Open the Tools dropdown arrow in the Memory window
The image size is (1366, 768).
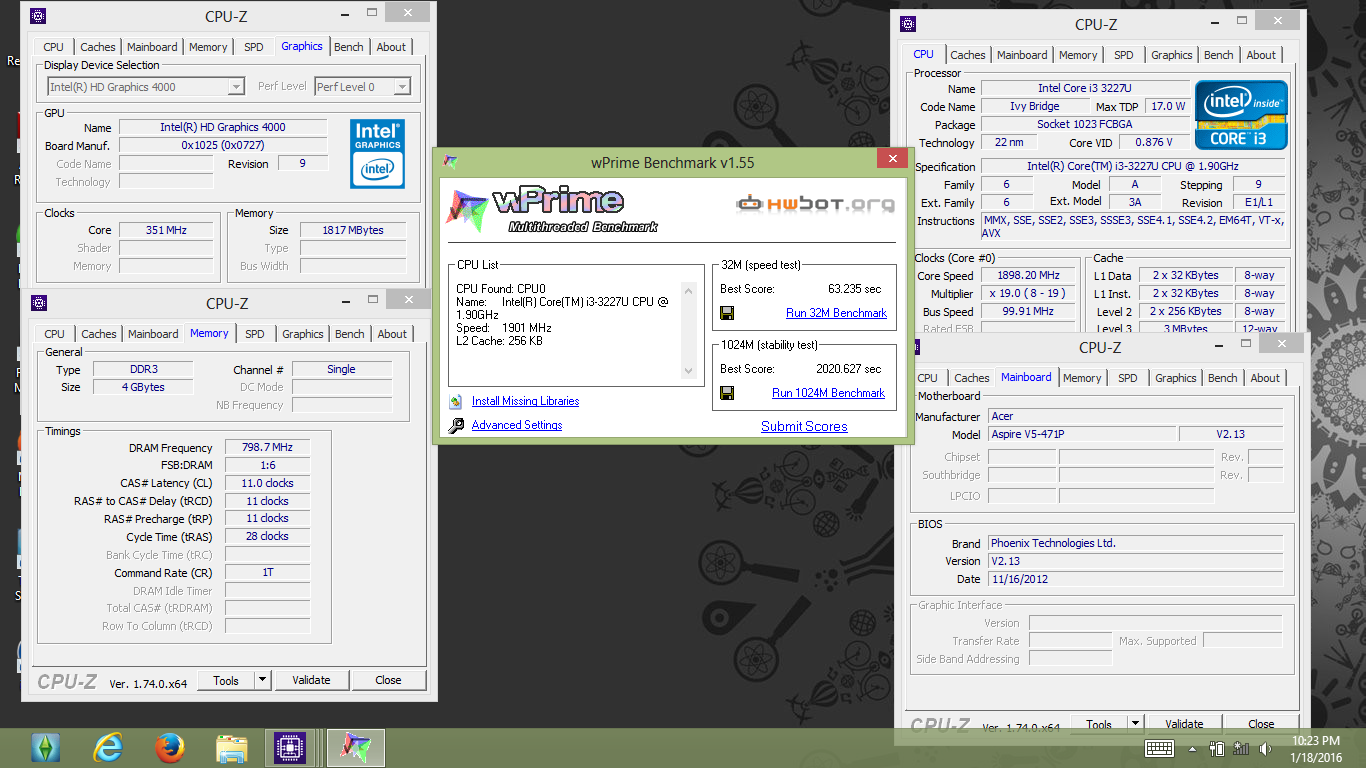[x=262, y=680]
